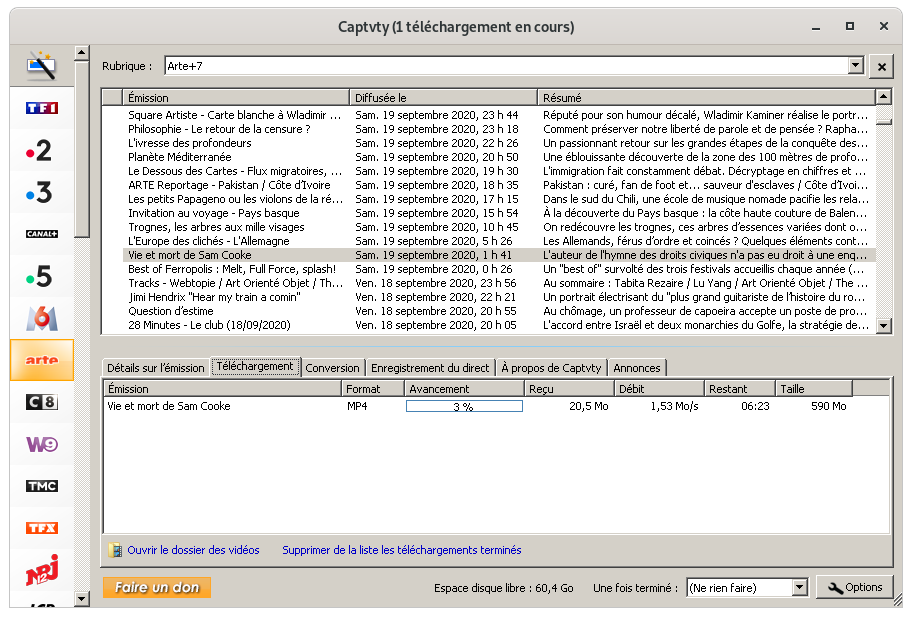This screenshot has width=912, height=617.
Task: Select the France 5 channel
Action: (41, 276)
